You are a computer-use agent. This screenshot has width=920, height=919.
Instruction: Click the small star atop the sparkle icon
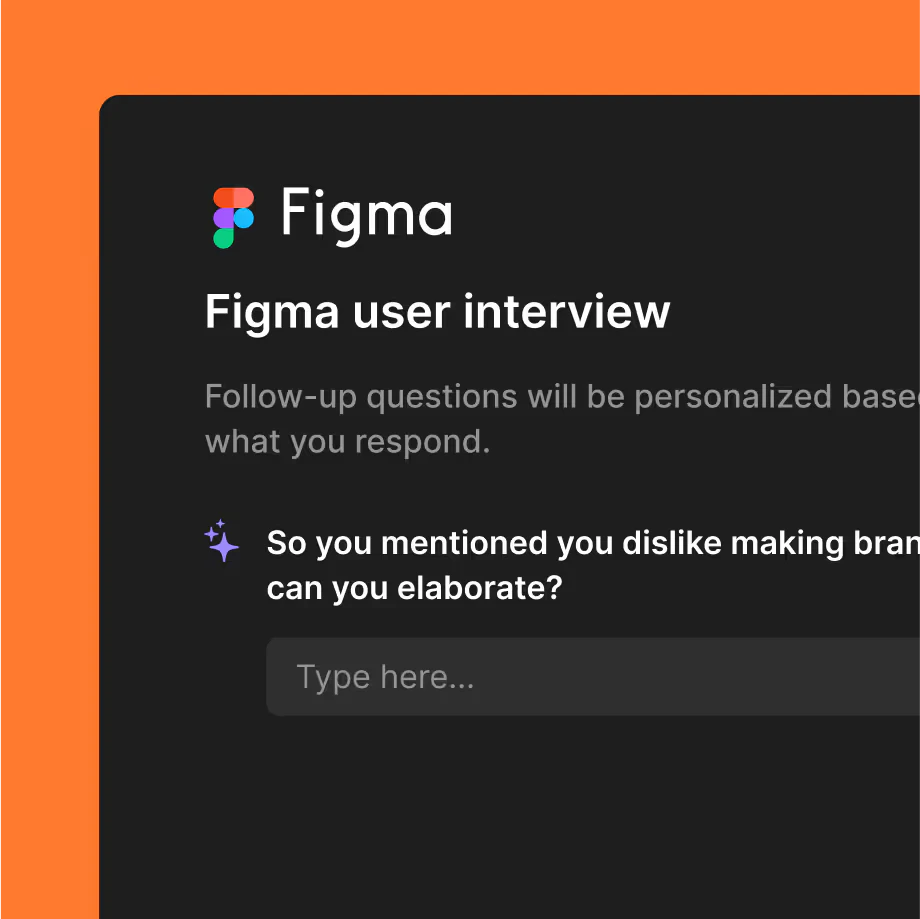221,523
